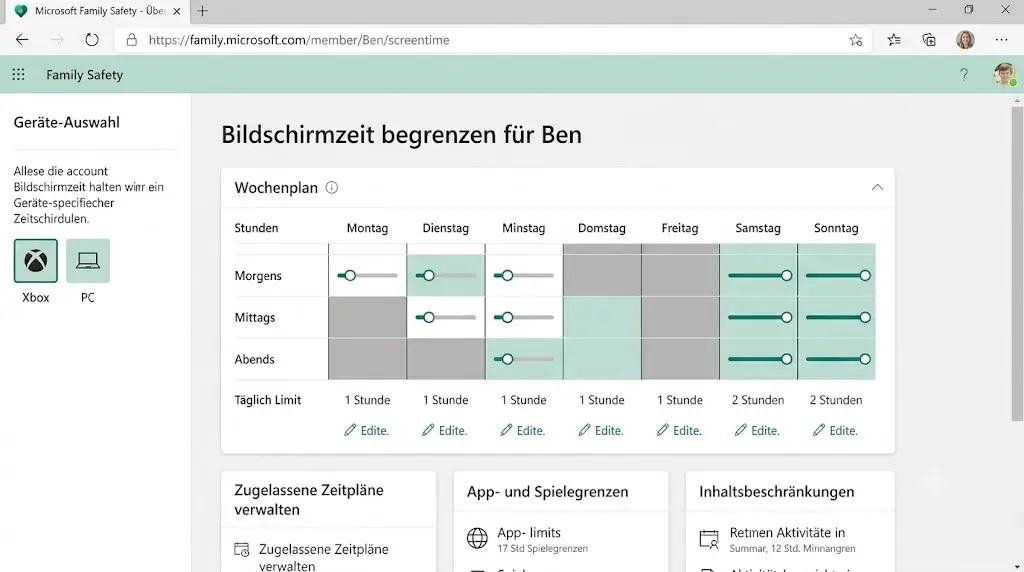Adjust Sonntag Abends slider
The width and height of the screenshot is (1024, 572).
click(x=839, y=359)
